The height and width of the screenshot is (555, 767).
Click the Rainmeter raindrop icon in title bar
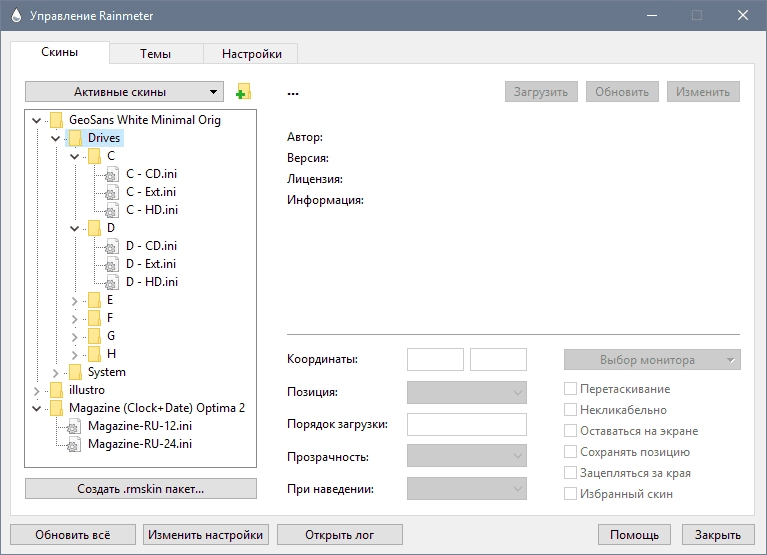(x=16, y=15)
